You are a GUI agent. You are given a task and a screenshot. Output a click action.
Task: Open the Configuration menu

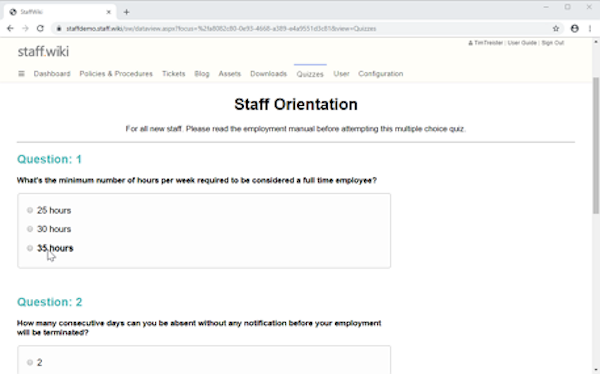click(380, 73)
